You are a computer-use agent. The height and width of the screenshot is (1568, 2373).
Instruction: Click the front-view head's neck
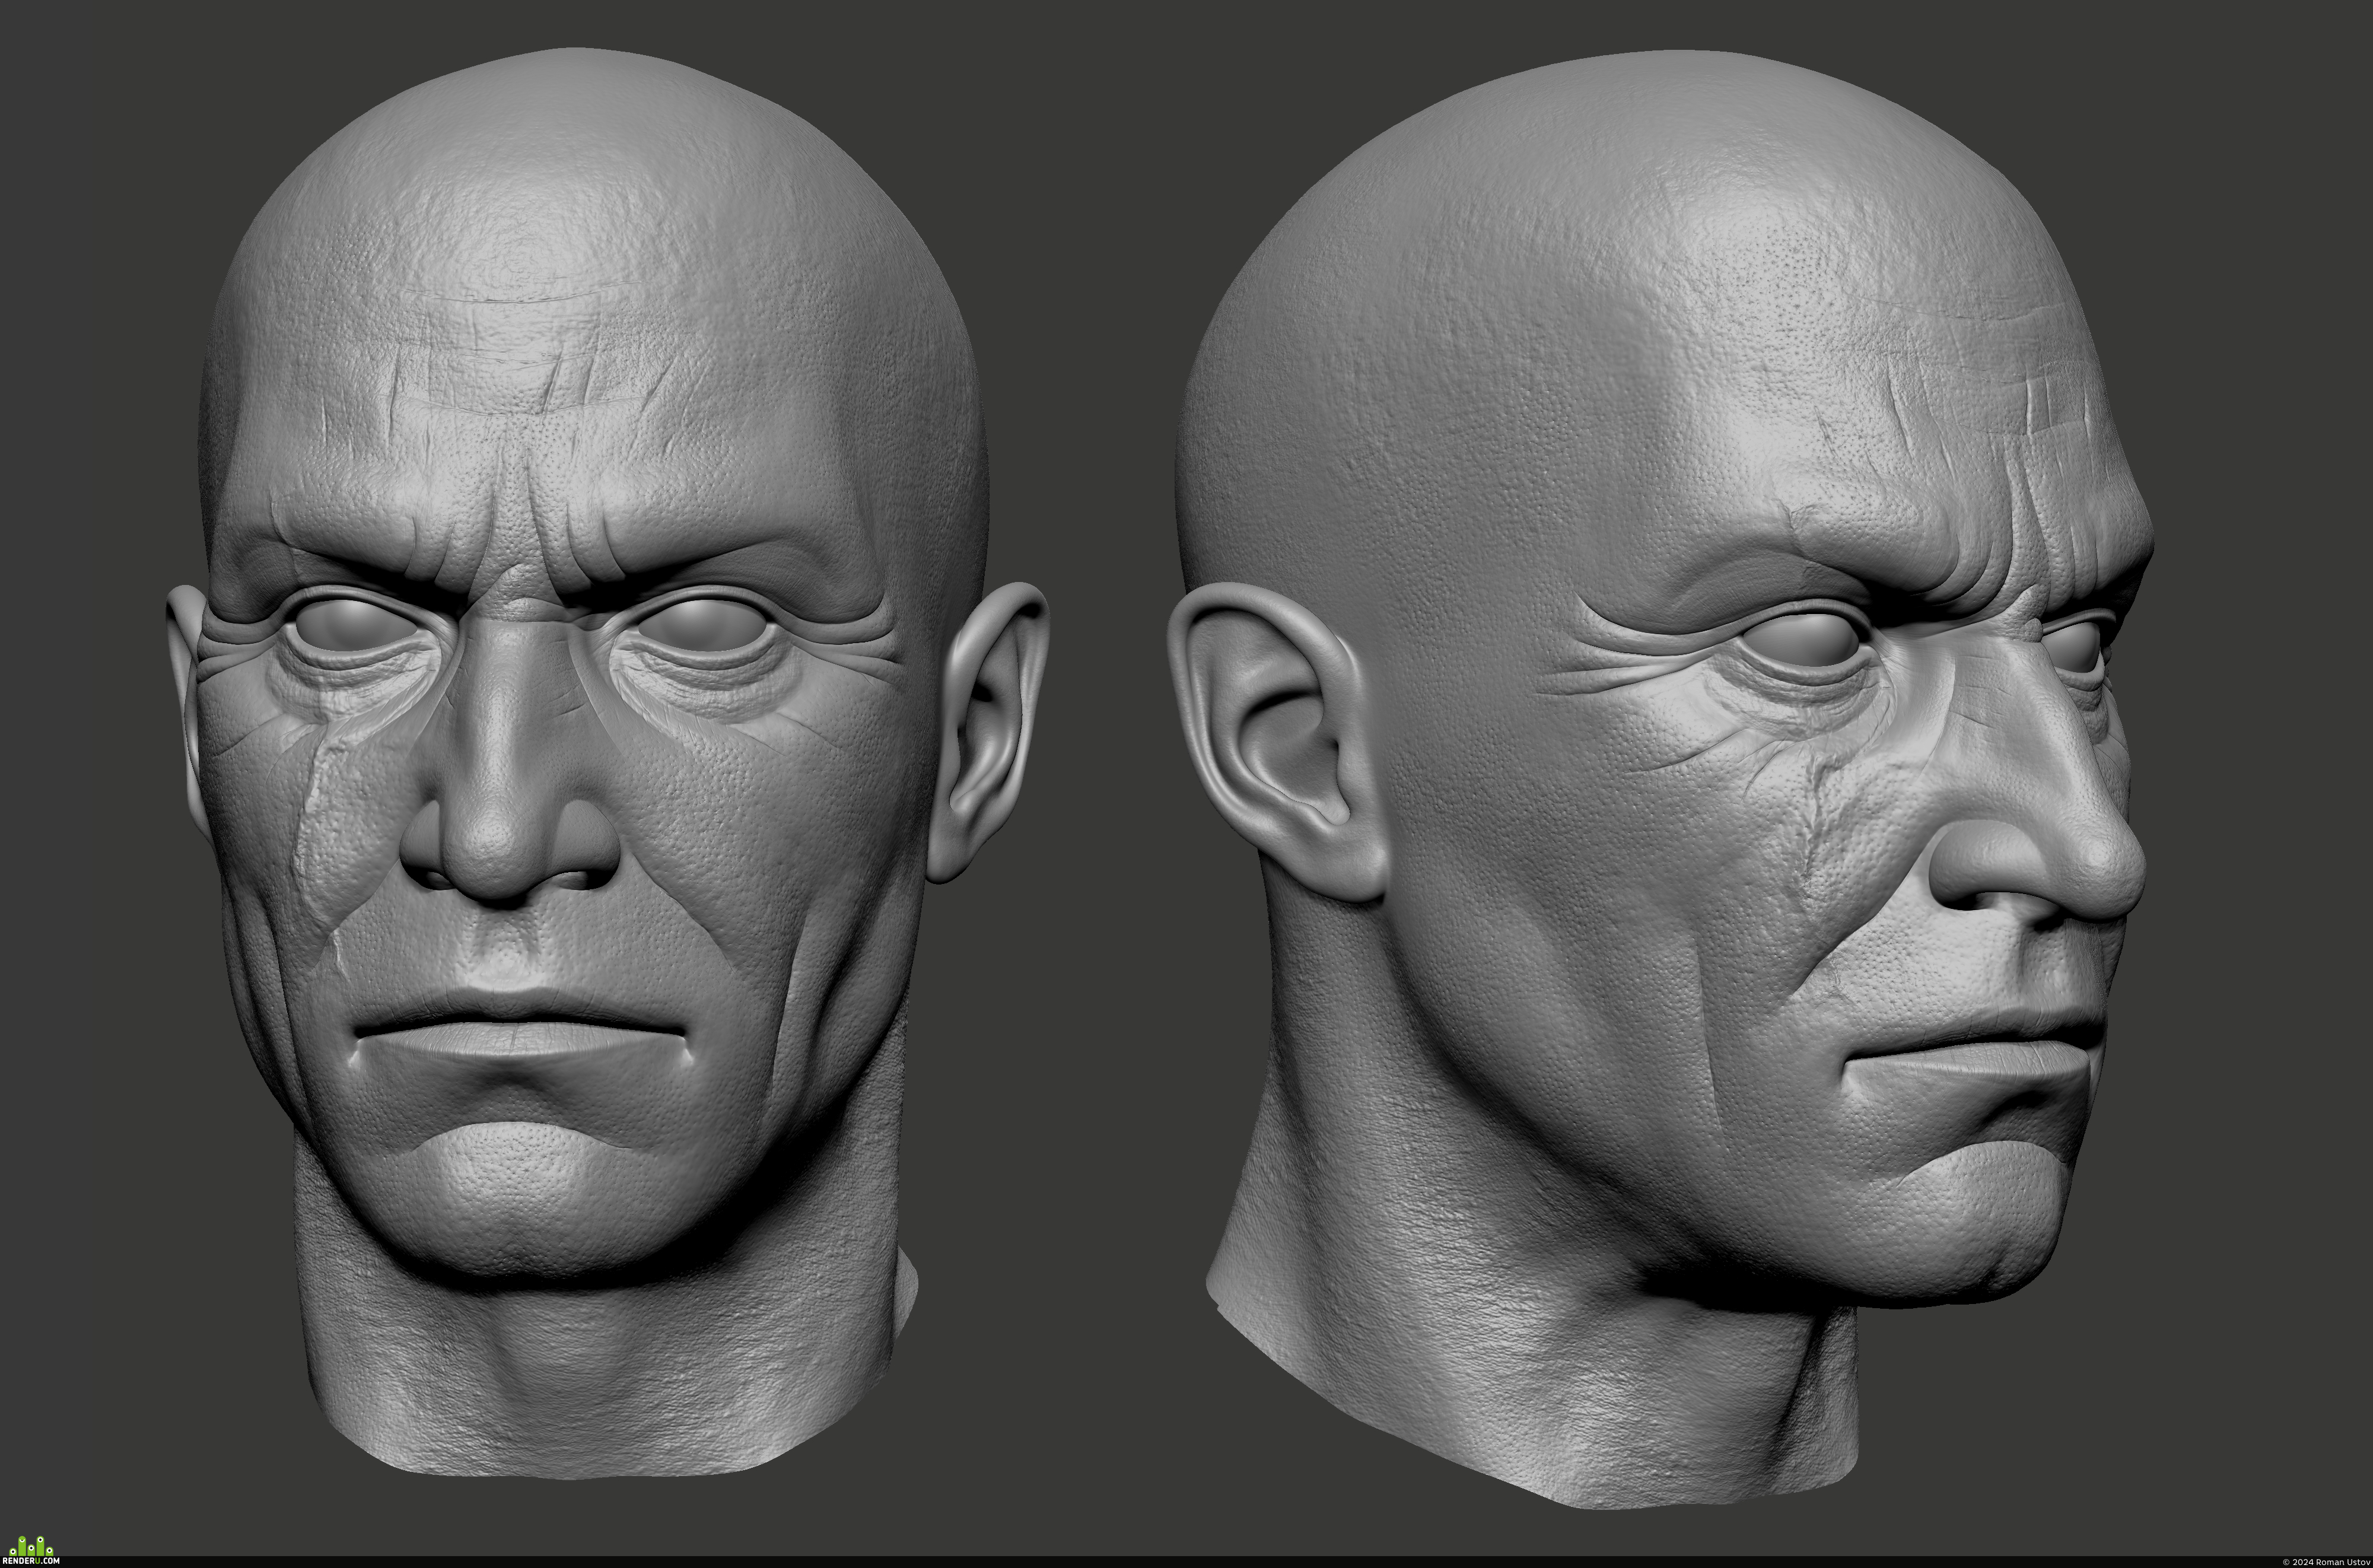600,1370
